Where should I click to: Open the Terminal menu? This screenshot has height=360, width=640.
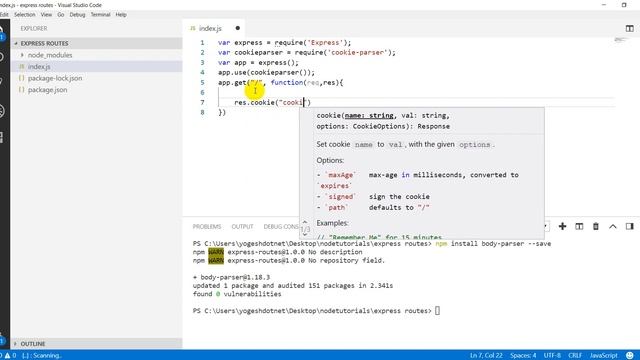tap(100, 14)
